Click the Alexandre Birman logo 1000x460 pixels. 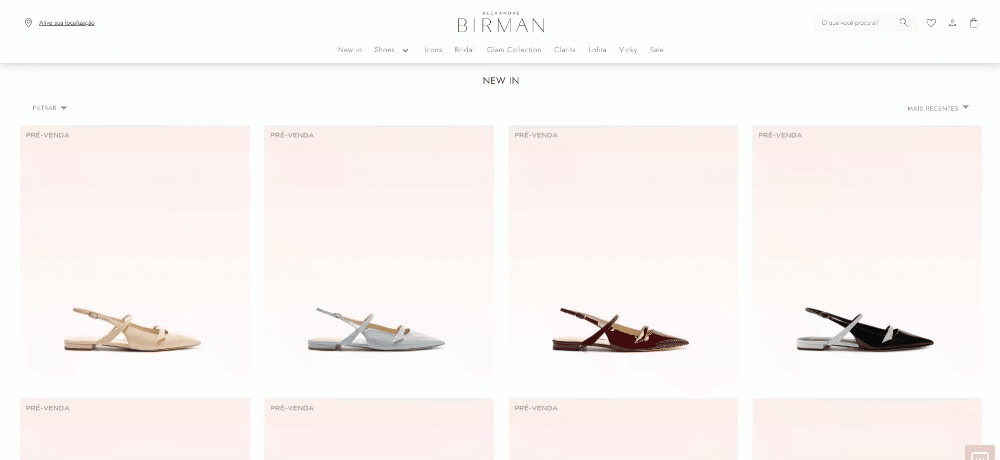[501, 22]
